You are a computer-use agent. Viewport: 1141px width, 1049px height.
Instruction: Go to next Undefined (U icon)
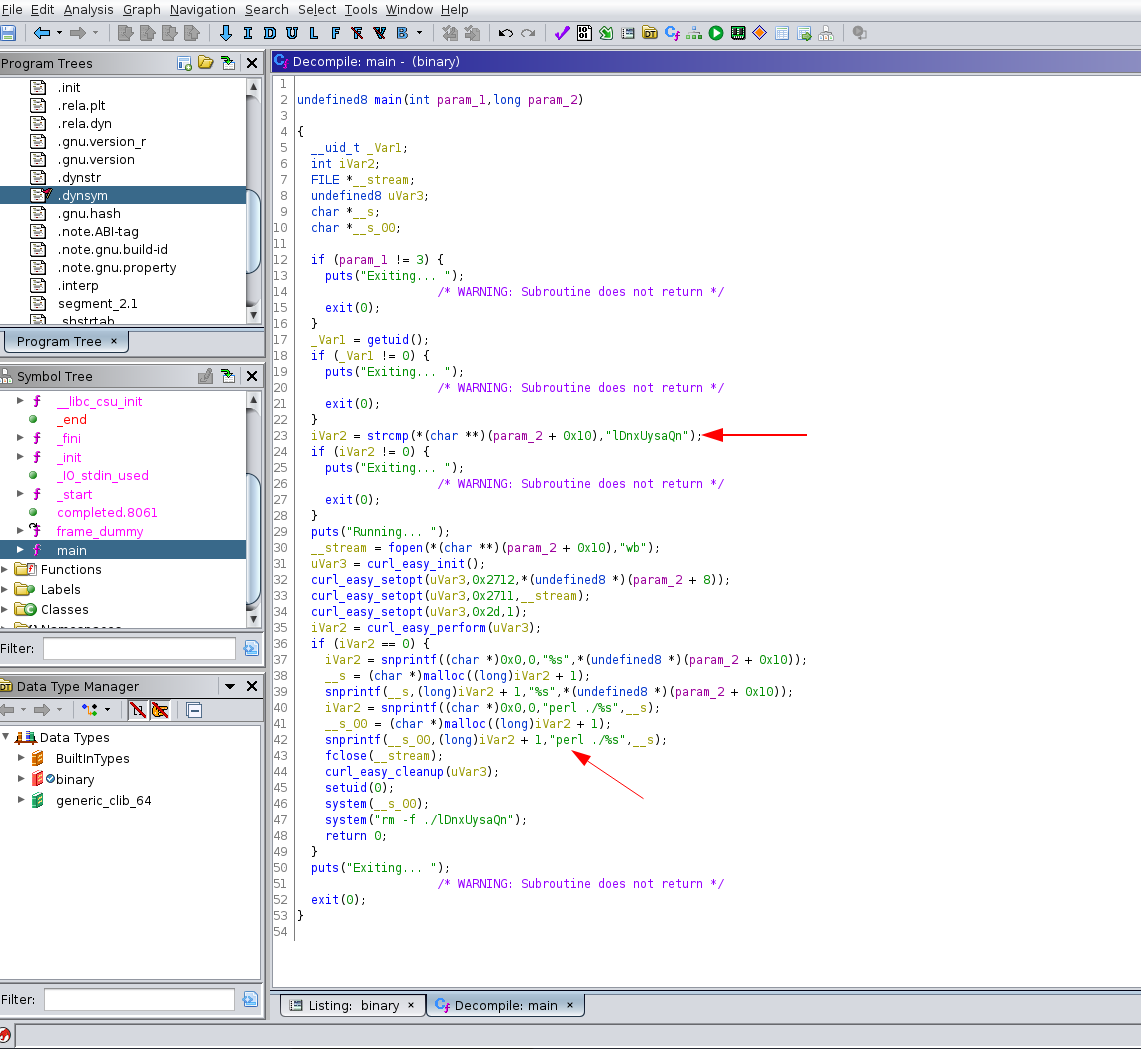292,33
